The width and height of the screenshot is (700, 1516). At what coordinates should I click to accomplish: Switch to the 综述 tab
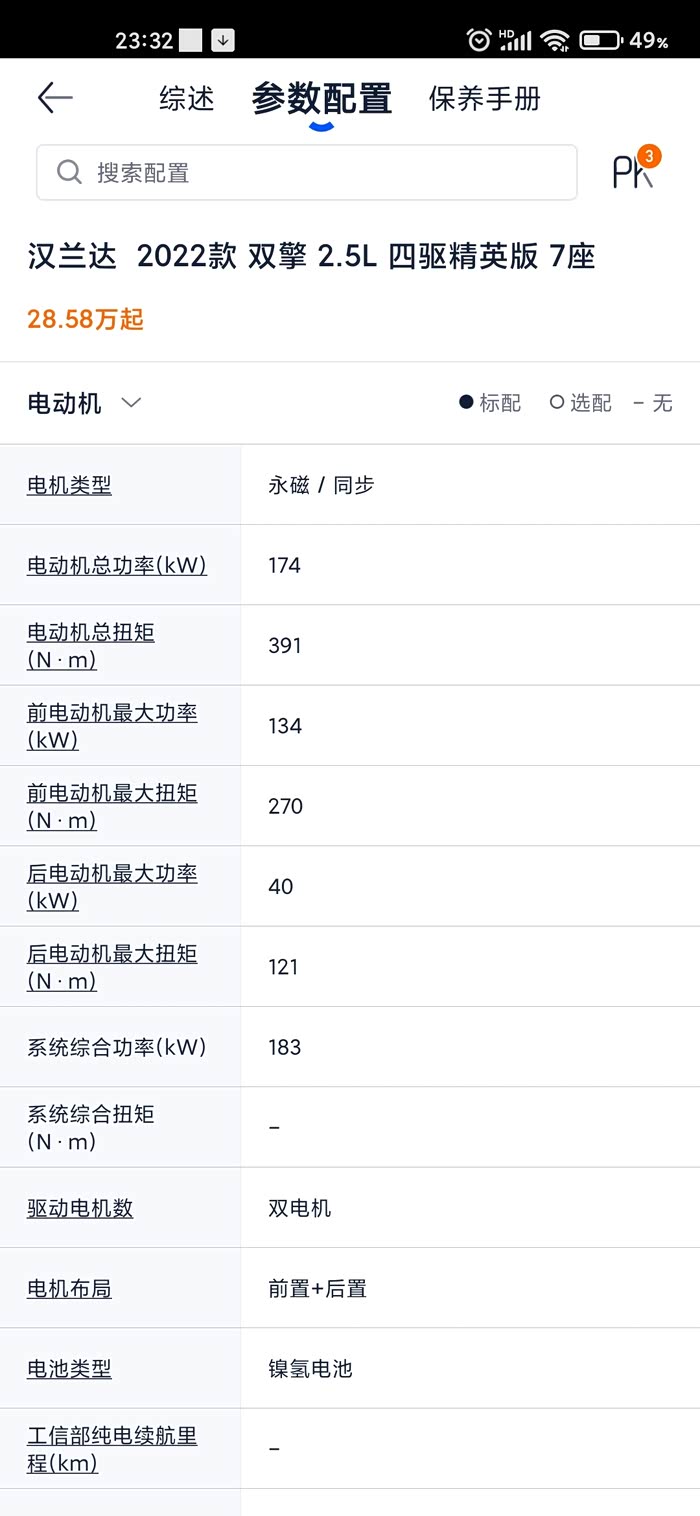[x=187, y=98]
